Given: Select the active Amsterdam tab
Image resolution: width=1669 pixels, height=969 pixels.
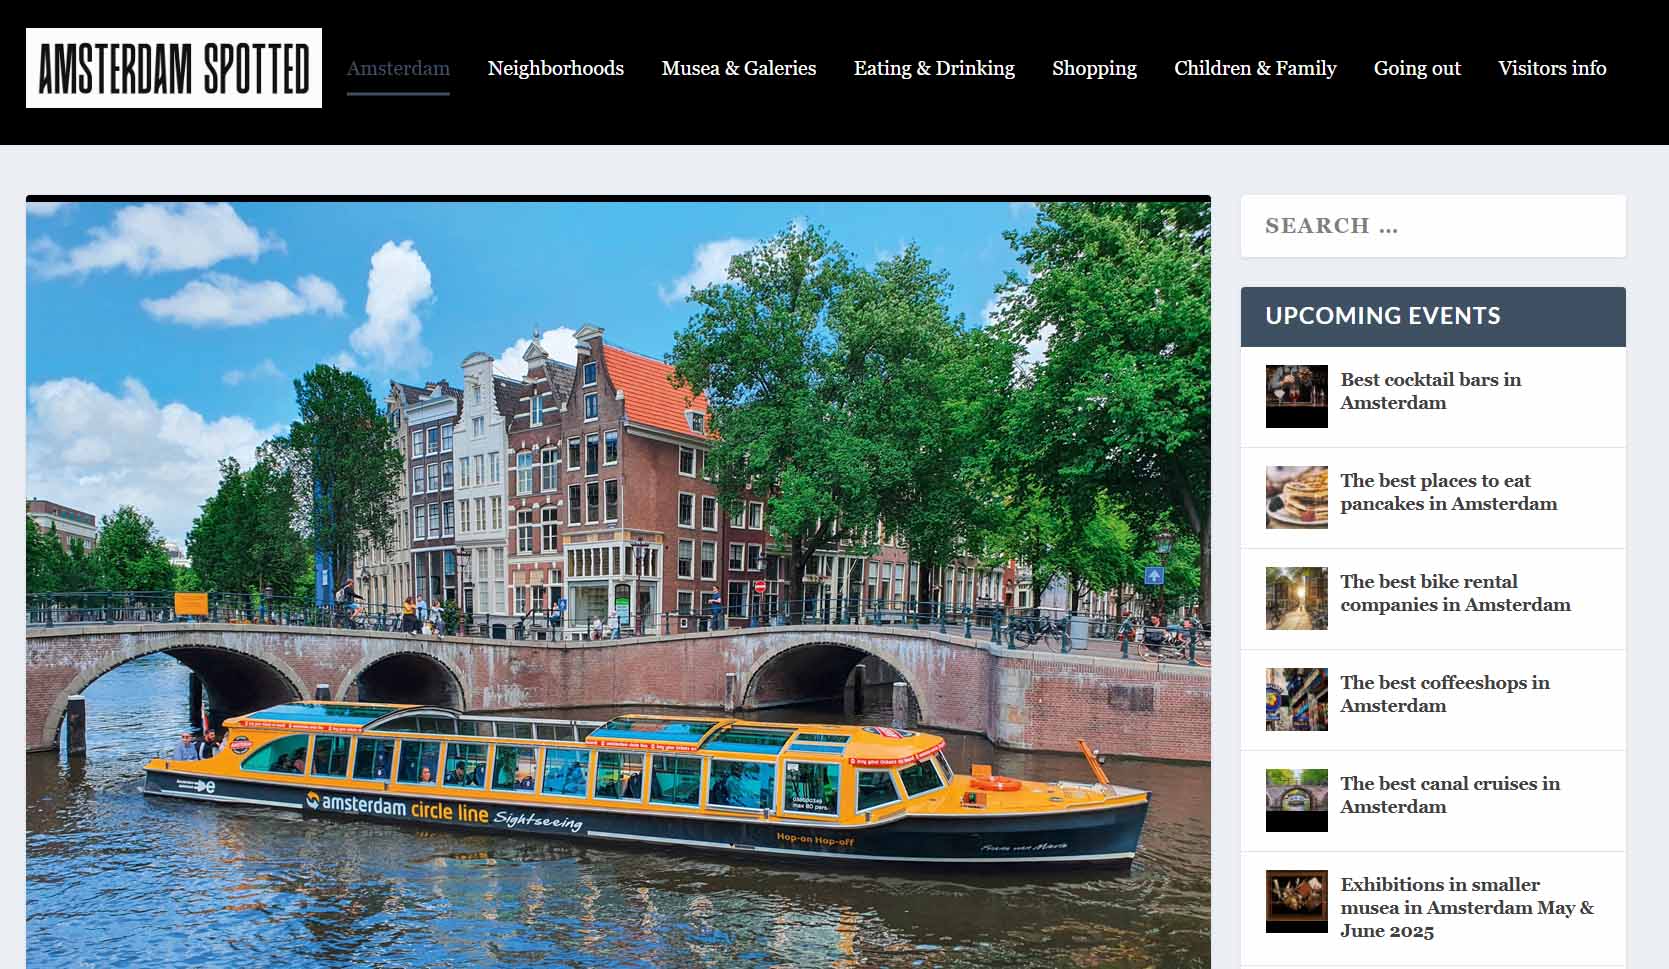Looking at the screenshot, I should [x=398, y=68].
